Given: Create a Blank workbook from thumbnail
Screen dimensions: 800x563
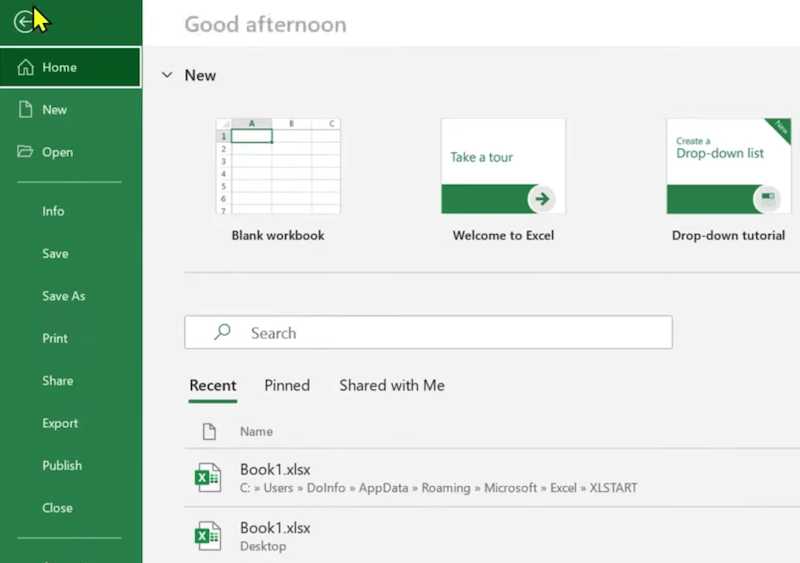Looking at the screenshot, I should [x=278, y=166].
